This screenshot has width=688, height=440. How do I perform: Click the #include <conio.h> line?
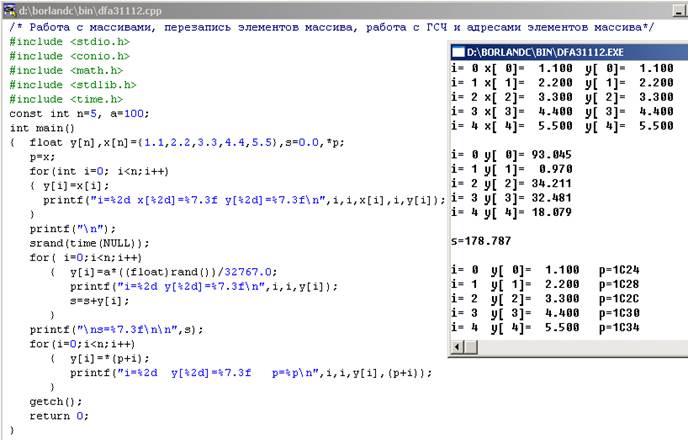(69, 56)
